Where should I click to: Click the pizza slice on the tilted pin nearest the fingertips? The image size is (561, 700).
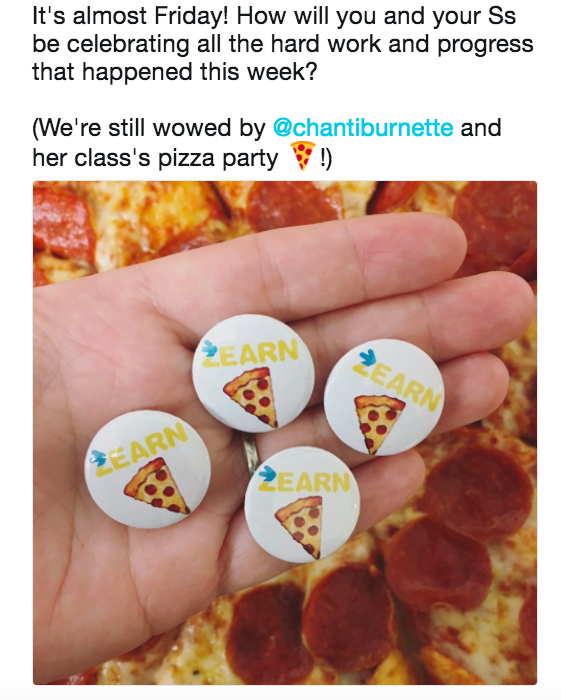pos(379,423)
